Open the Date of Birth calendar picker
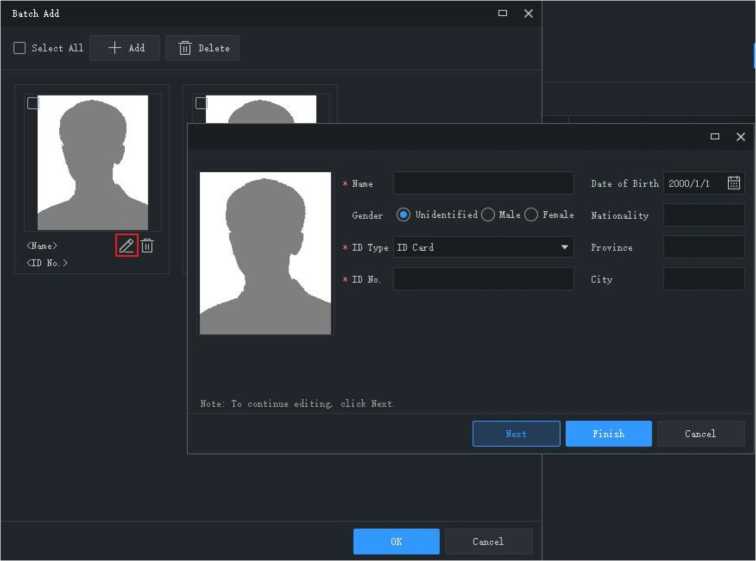Image resolution: width=756 pixels, height=561 pixels. 734,183
